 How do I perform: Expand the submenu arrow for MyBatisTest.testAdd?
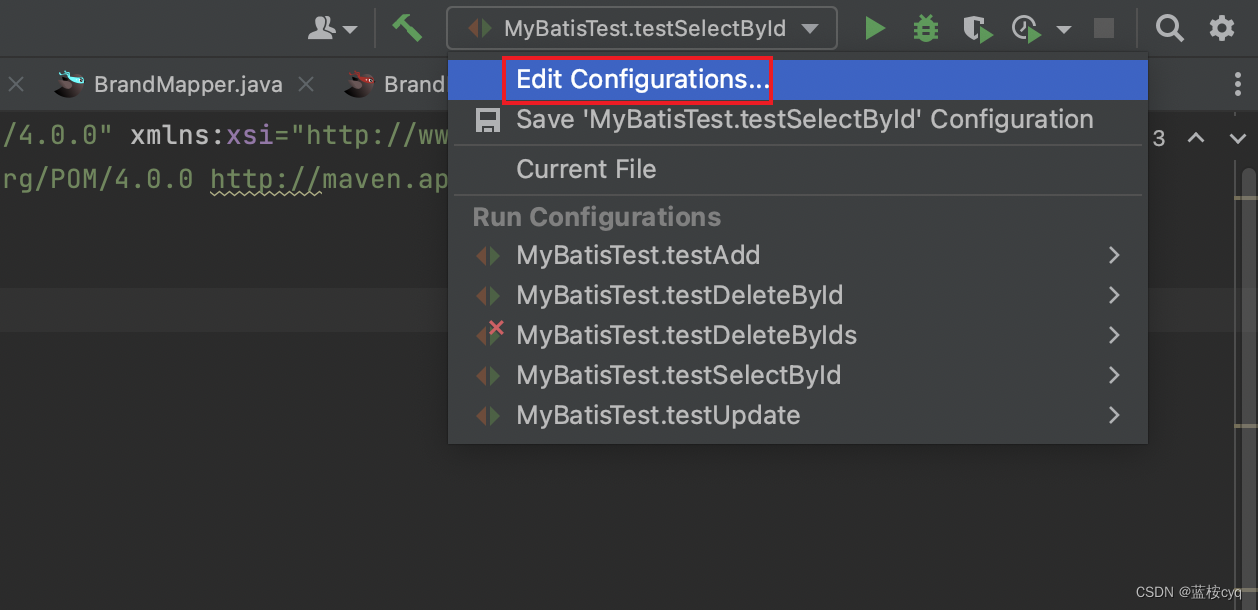click(x=1114, y=255)
